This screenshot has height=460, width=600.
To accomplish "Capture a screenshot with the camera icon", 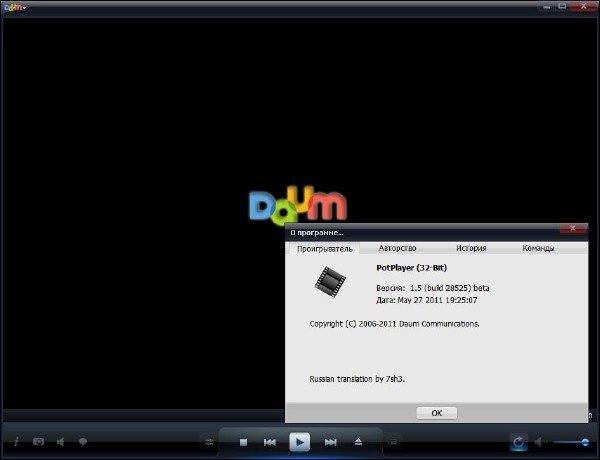I will (x=39, y=441).
